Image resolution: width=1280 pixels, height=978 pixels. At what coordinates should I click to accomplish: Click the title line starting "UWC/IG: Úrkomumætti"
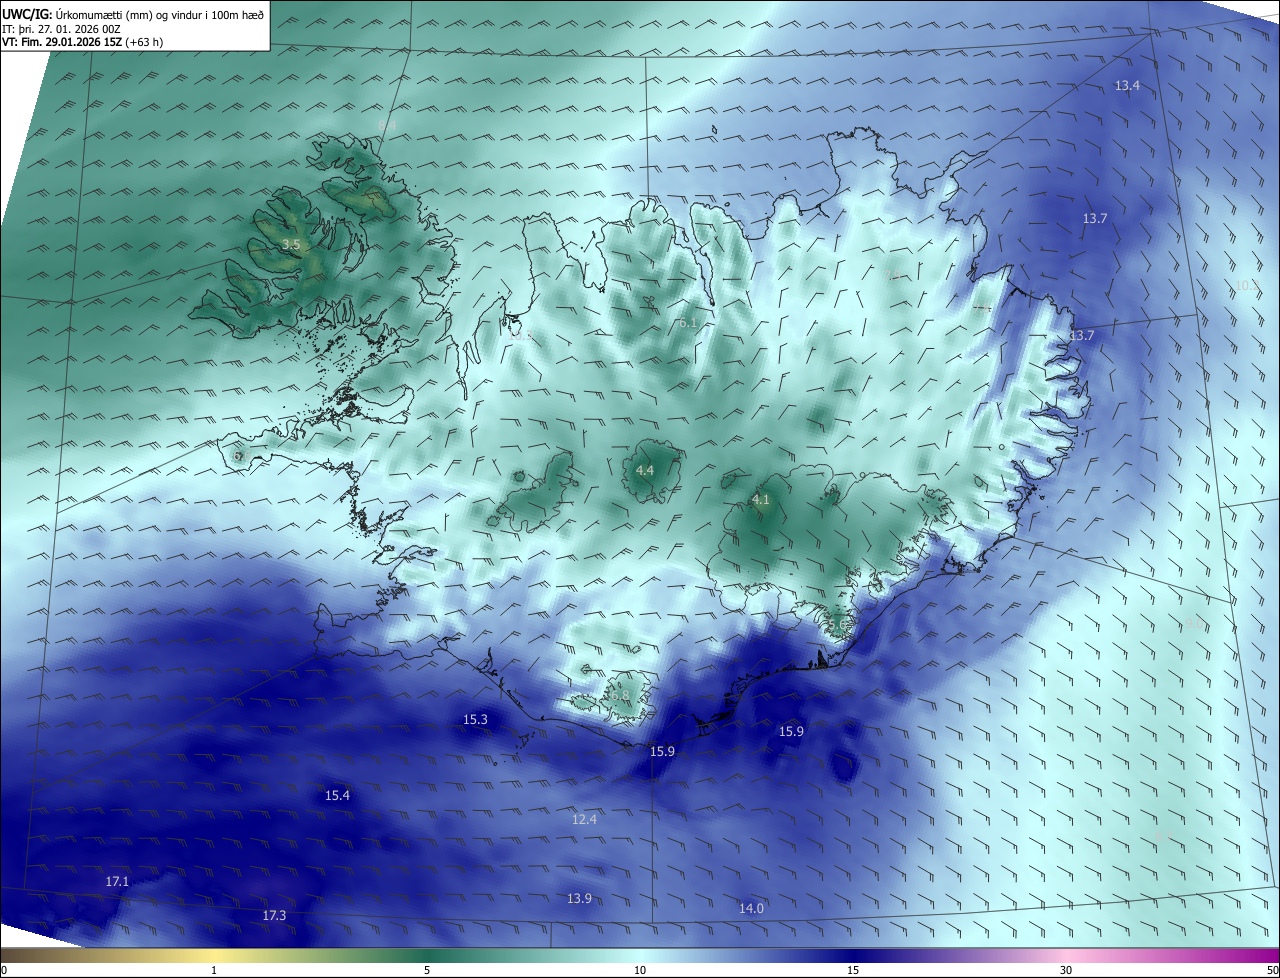[133, 14]
